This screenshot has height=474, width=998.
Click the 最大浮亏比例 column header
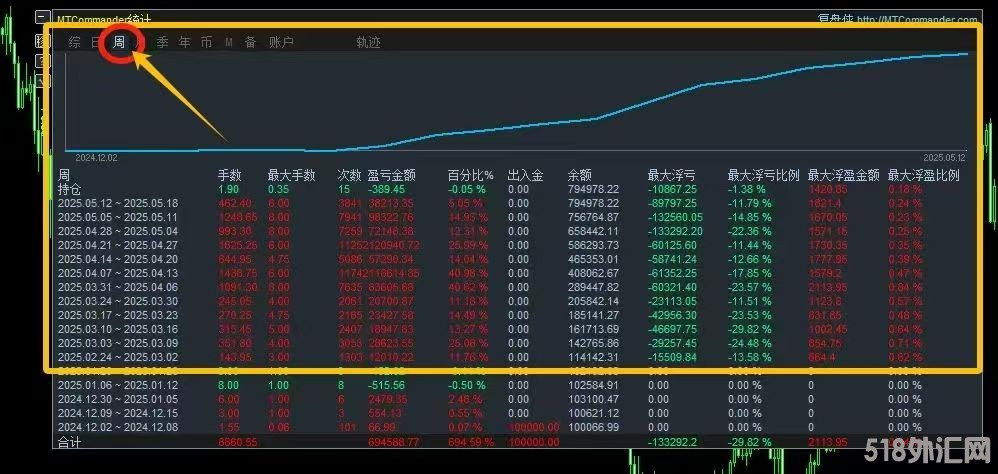click(x=763, y=175)
